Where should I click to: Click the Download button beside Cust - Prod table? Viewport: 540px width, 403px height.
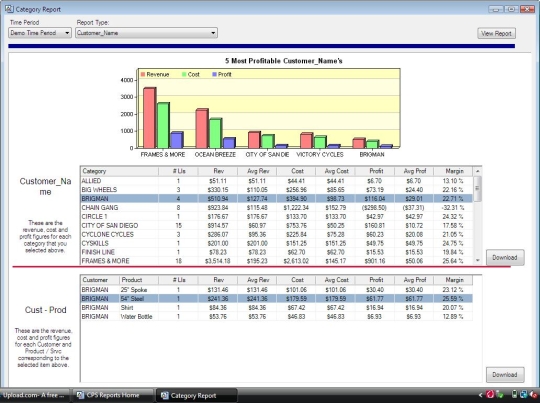coord(505,375)
